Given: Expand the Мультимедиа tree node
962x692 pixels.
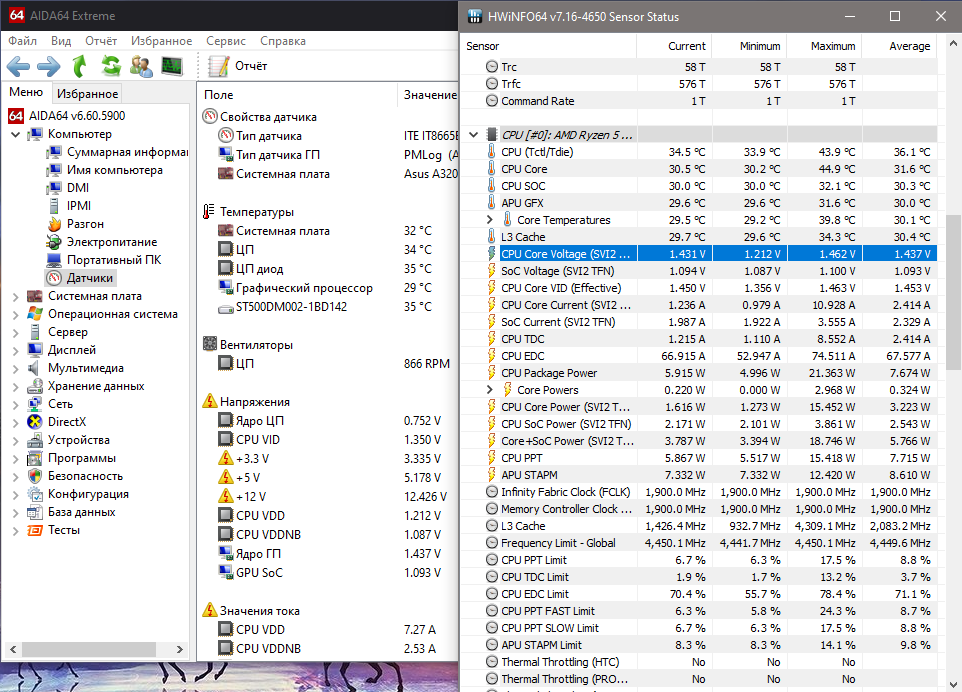Looking at the screenshot, I should tap(16, 368).
